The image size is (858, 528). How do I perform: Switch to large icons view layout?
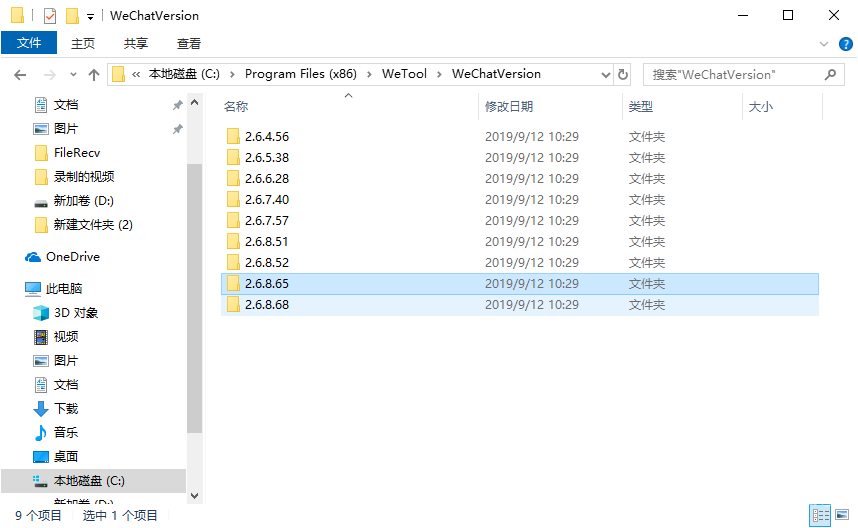(842, 515)
